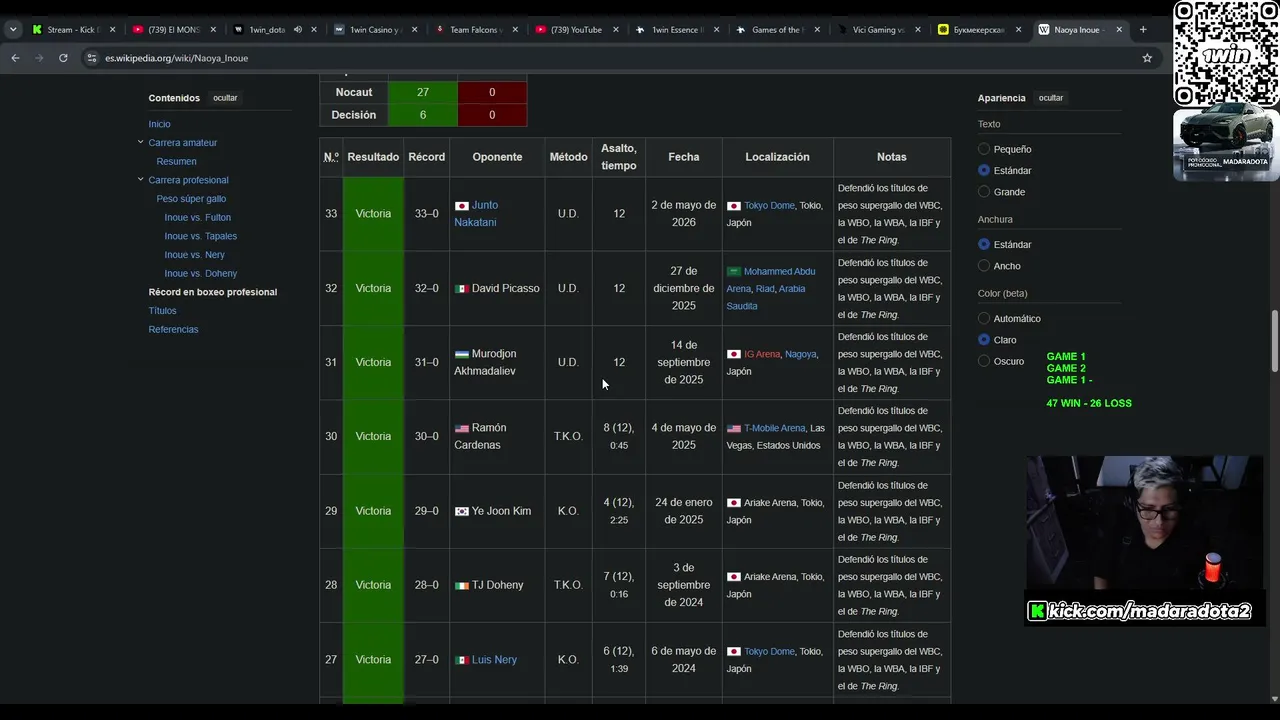
Task: Click the page vertical scrollbar thumb
Action: [1274, 342]
